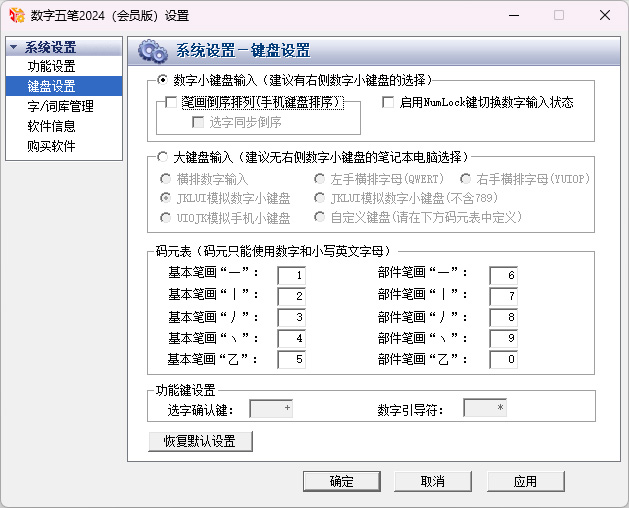The image size is (629, 508).
Task: Enable 启用NumLock键切换数字输入状态 checkbox
Action: click(388, 102)
